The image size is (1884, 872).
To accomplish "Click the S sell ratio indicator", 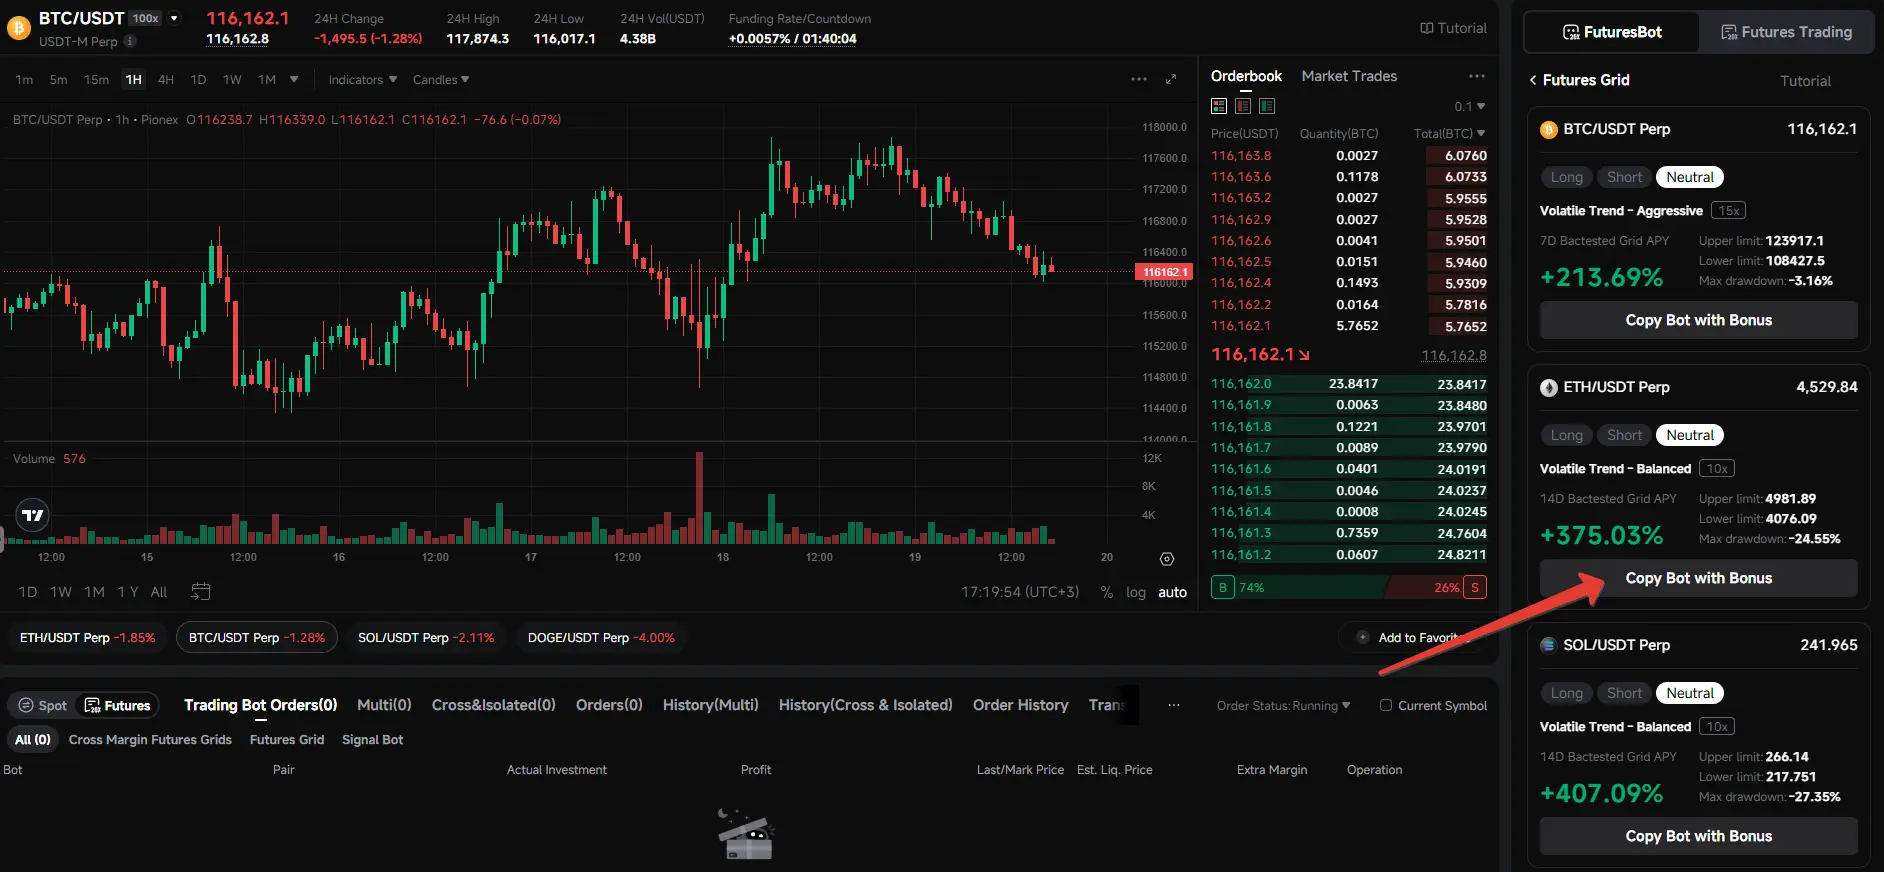I will click(x=1475, y=588).
